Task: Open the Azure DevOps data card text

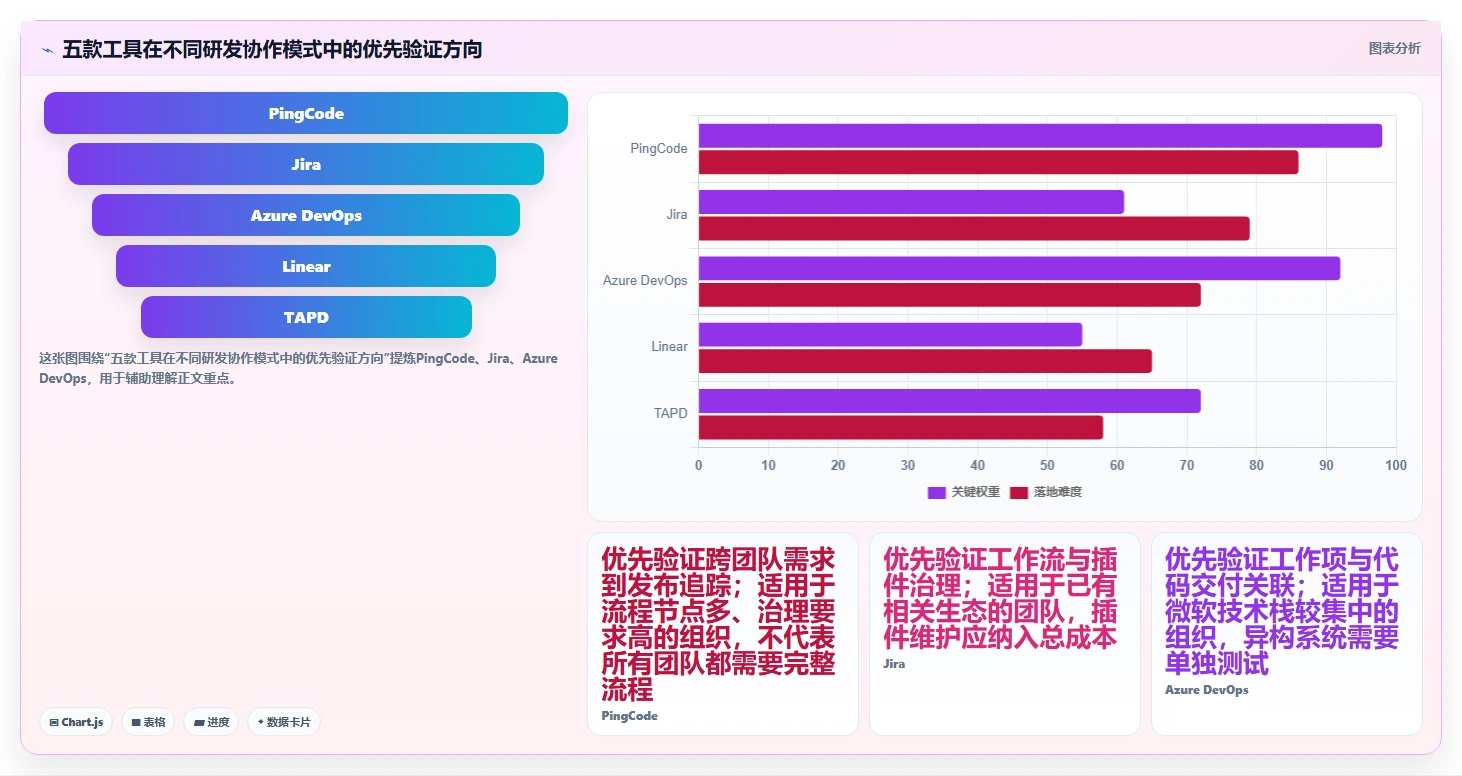Action: [x=1282, y=611]
